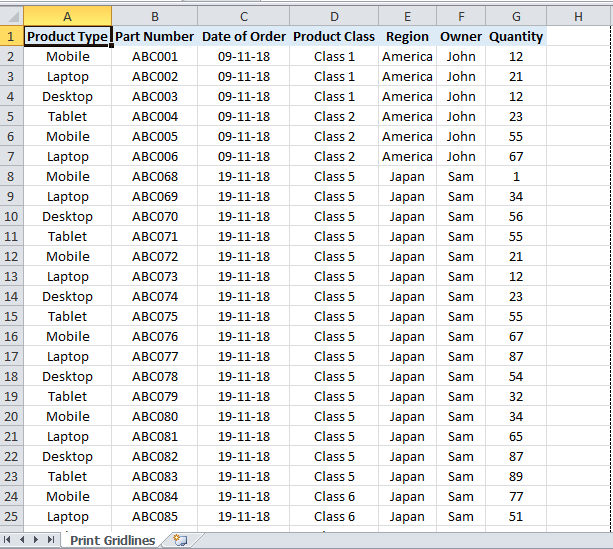Select cell containing ABC085
Screen dimensions: 613x549
pyautogui.click(x=155, y=516)
